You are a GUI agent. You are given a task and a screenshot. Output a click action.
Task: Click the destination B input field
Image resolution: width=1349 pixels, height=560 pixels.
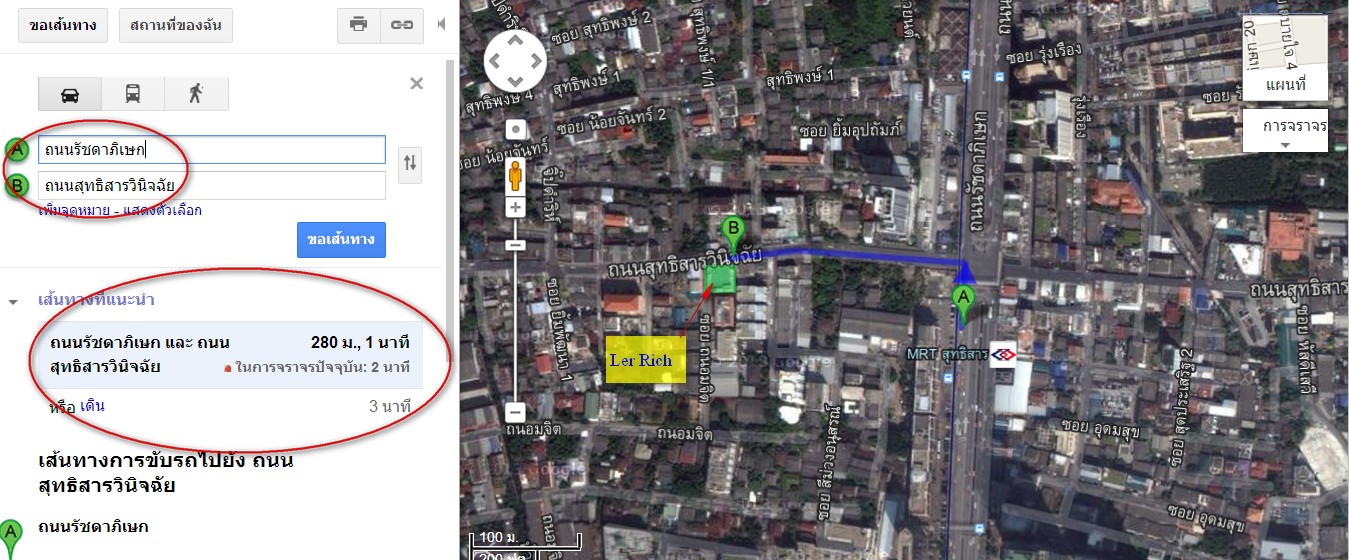[x=212, y=185]
